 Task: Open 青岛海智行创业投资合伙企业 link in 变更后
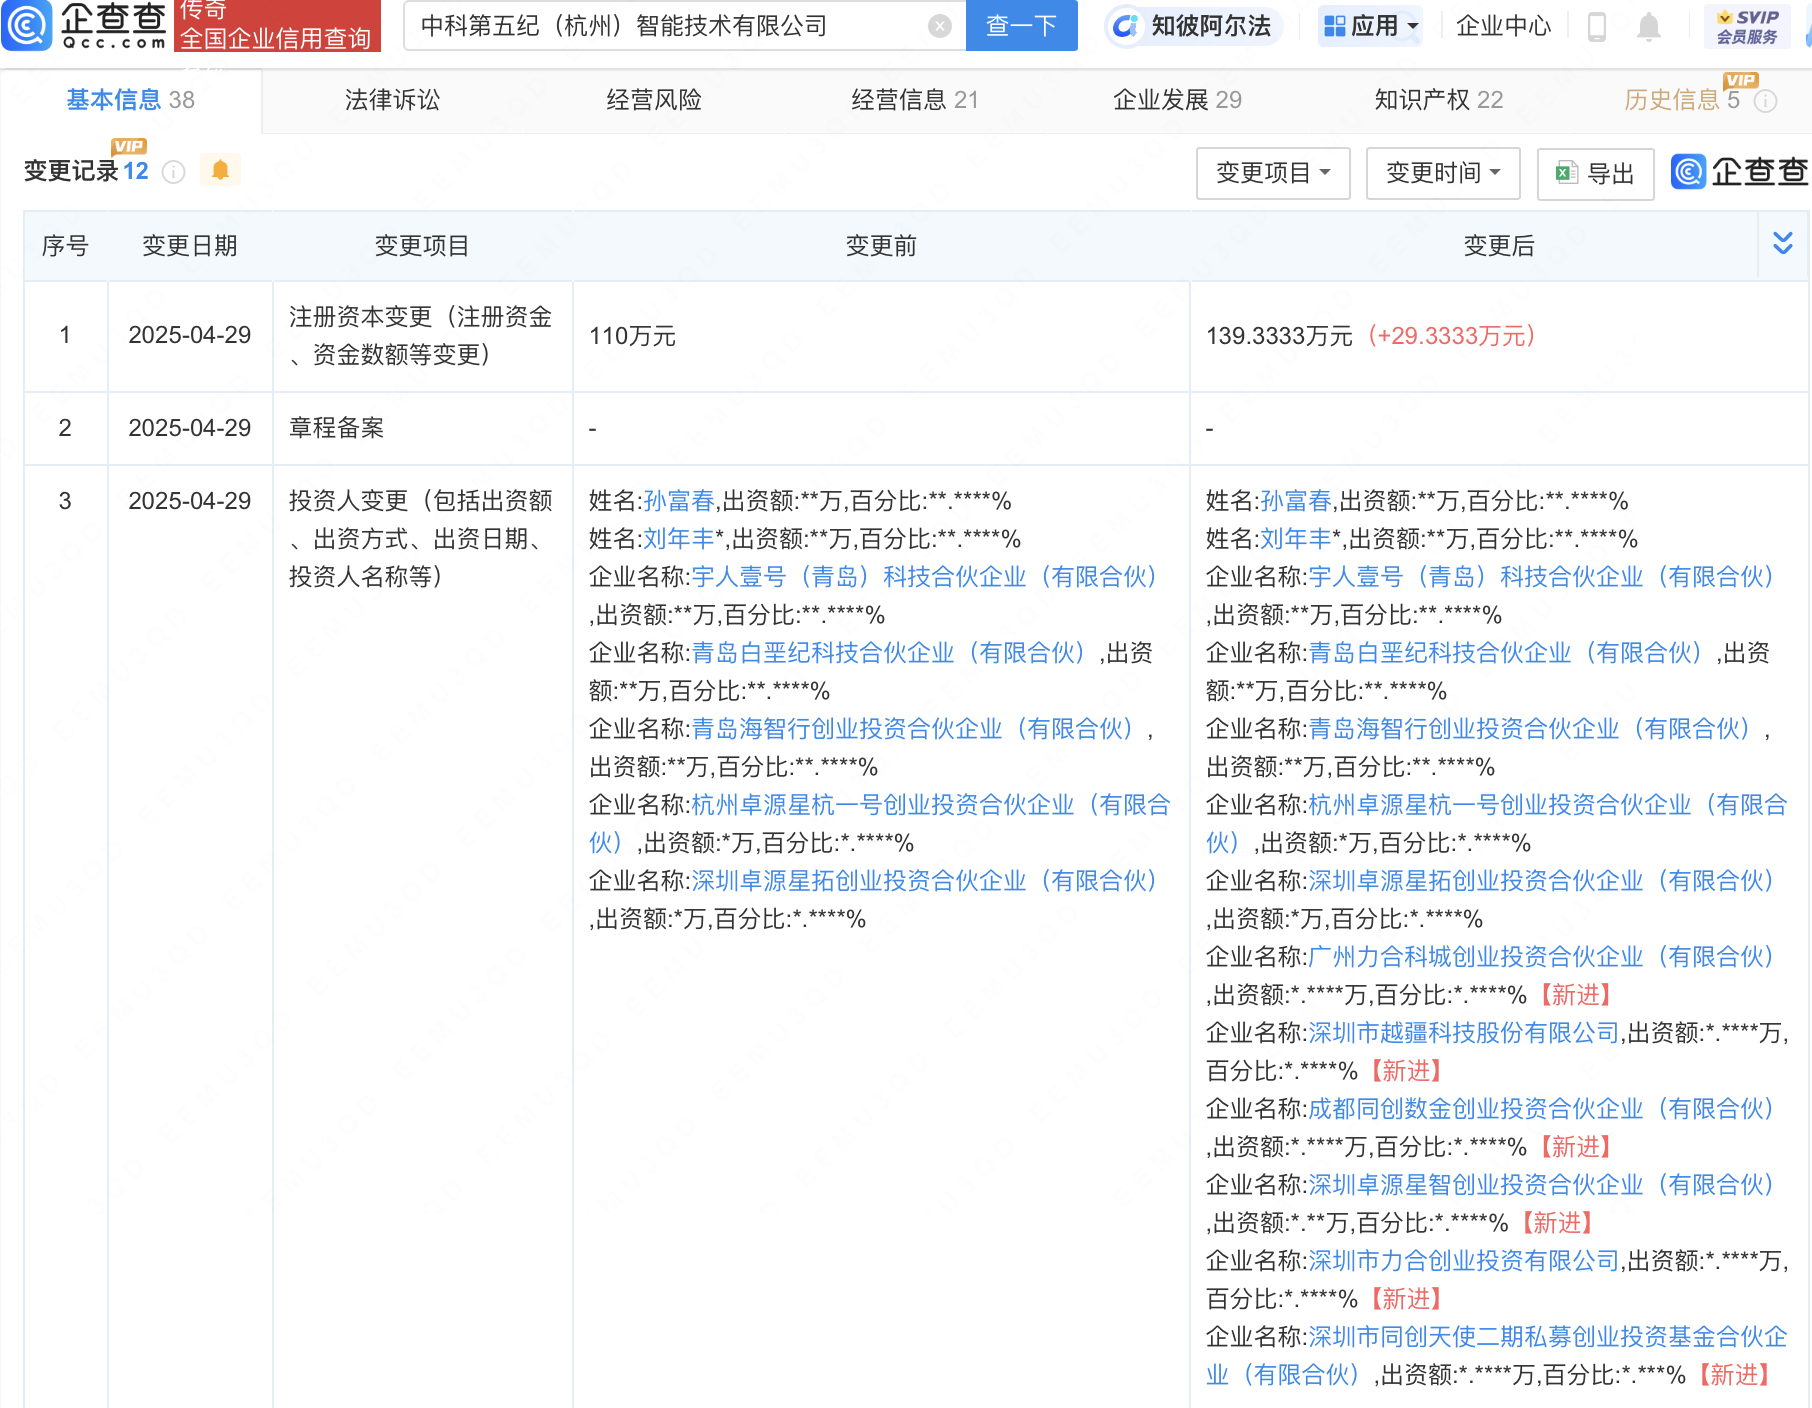tap(1530, 729)
